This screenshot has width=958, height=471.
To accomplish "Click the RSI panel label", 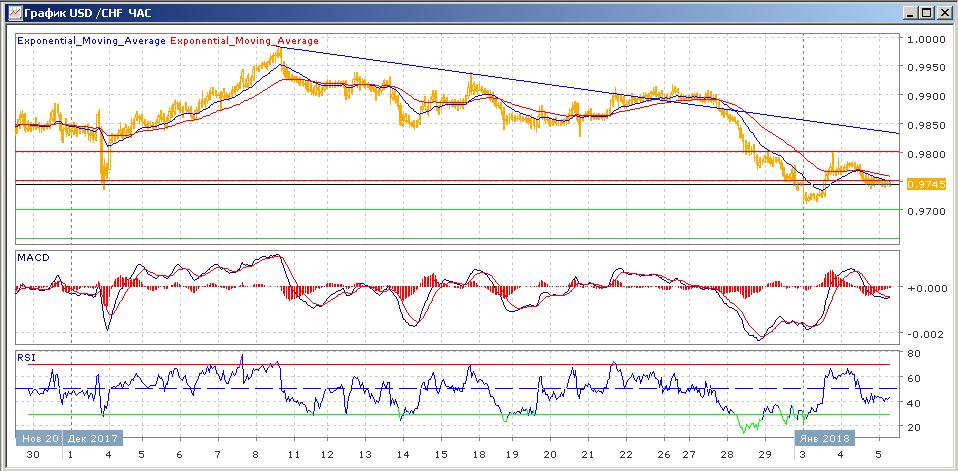I will [x=28, y=356].
